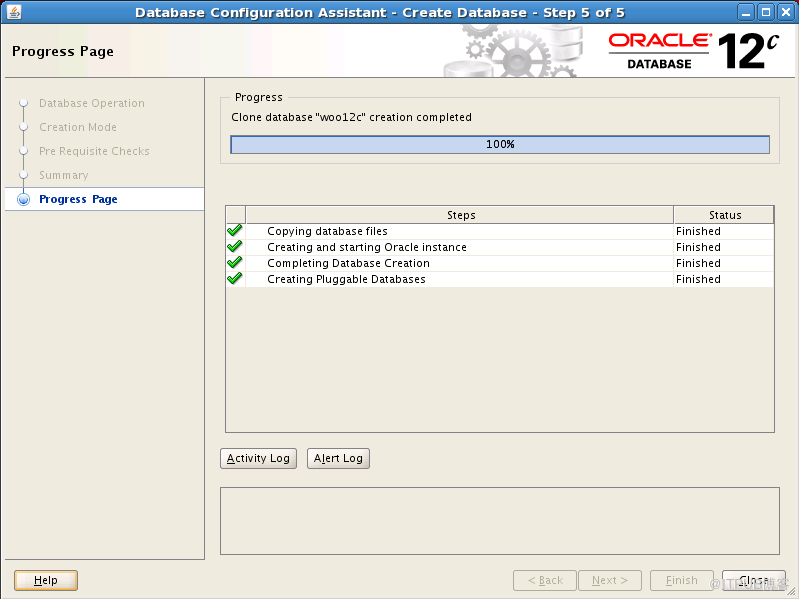
Task: Click the green checkmark for Copying database files
Action: point(234,230)
